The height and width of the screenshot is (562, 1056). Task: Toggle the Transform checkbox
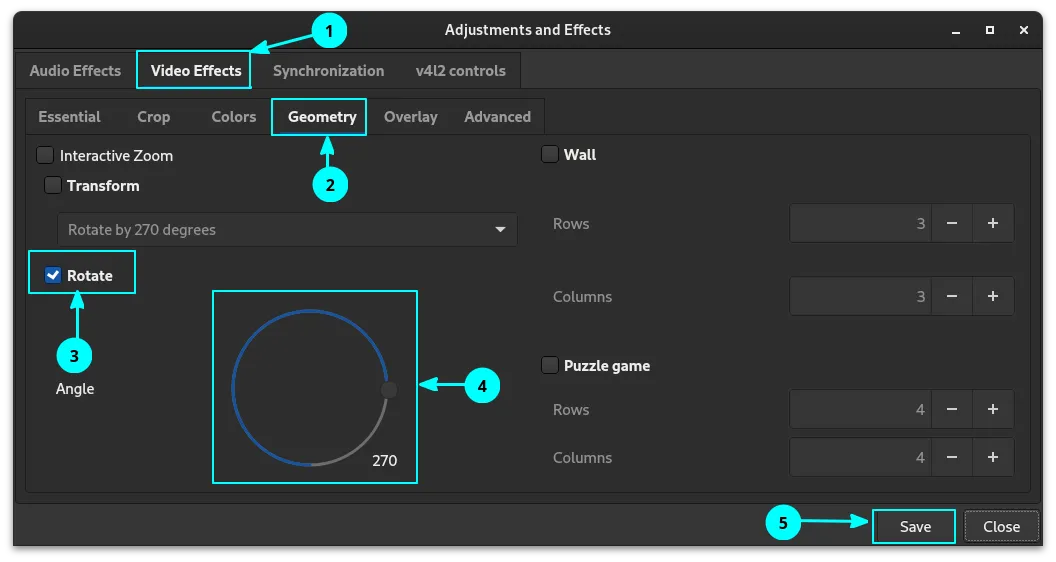point(53,186)
